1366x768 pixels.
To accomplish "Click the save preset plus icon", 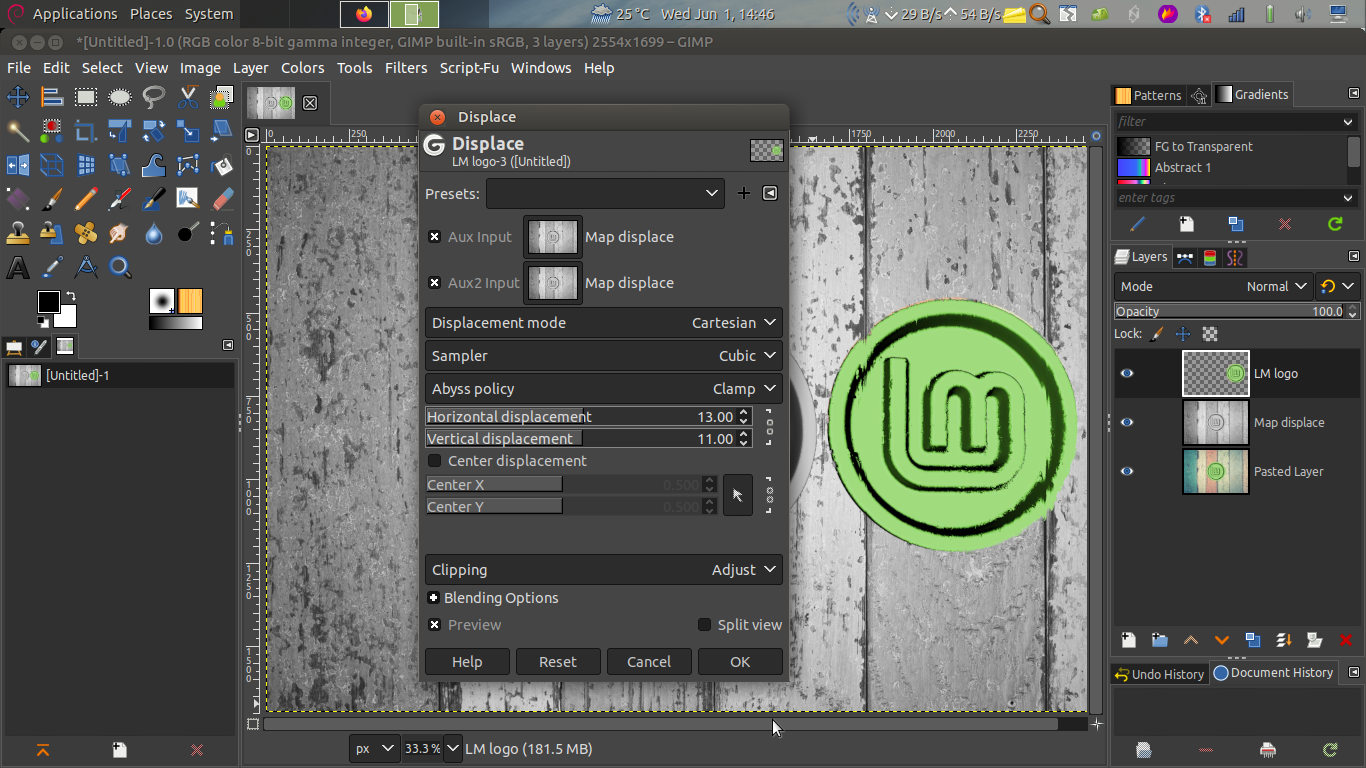I will coord(743,193).
